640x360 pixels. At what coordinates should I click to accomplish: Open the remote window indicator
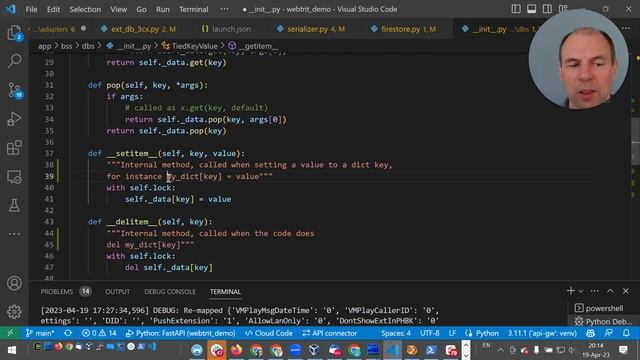click(x=10, y=333)
